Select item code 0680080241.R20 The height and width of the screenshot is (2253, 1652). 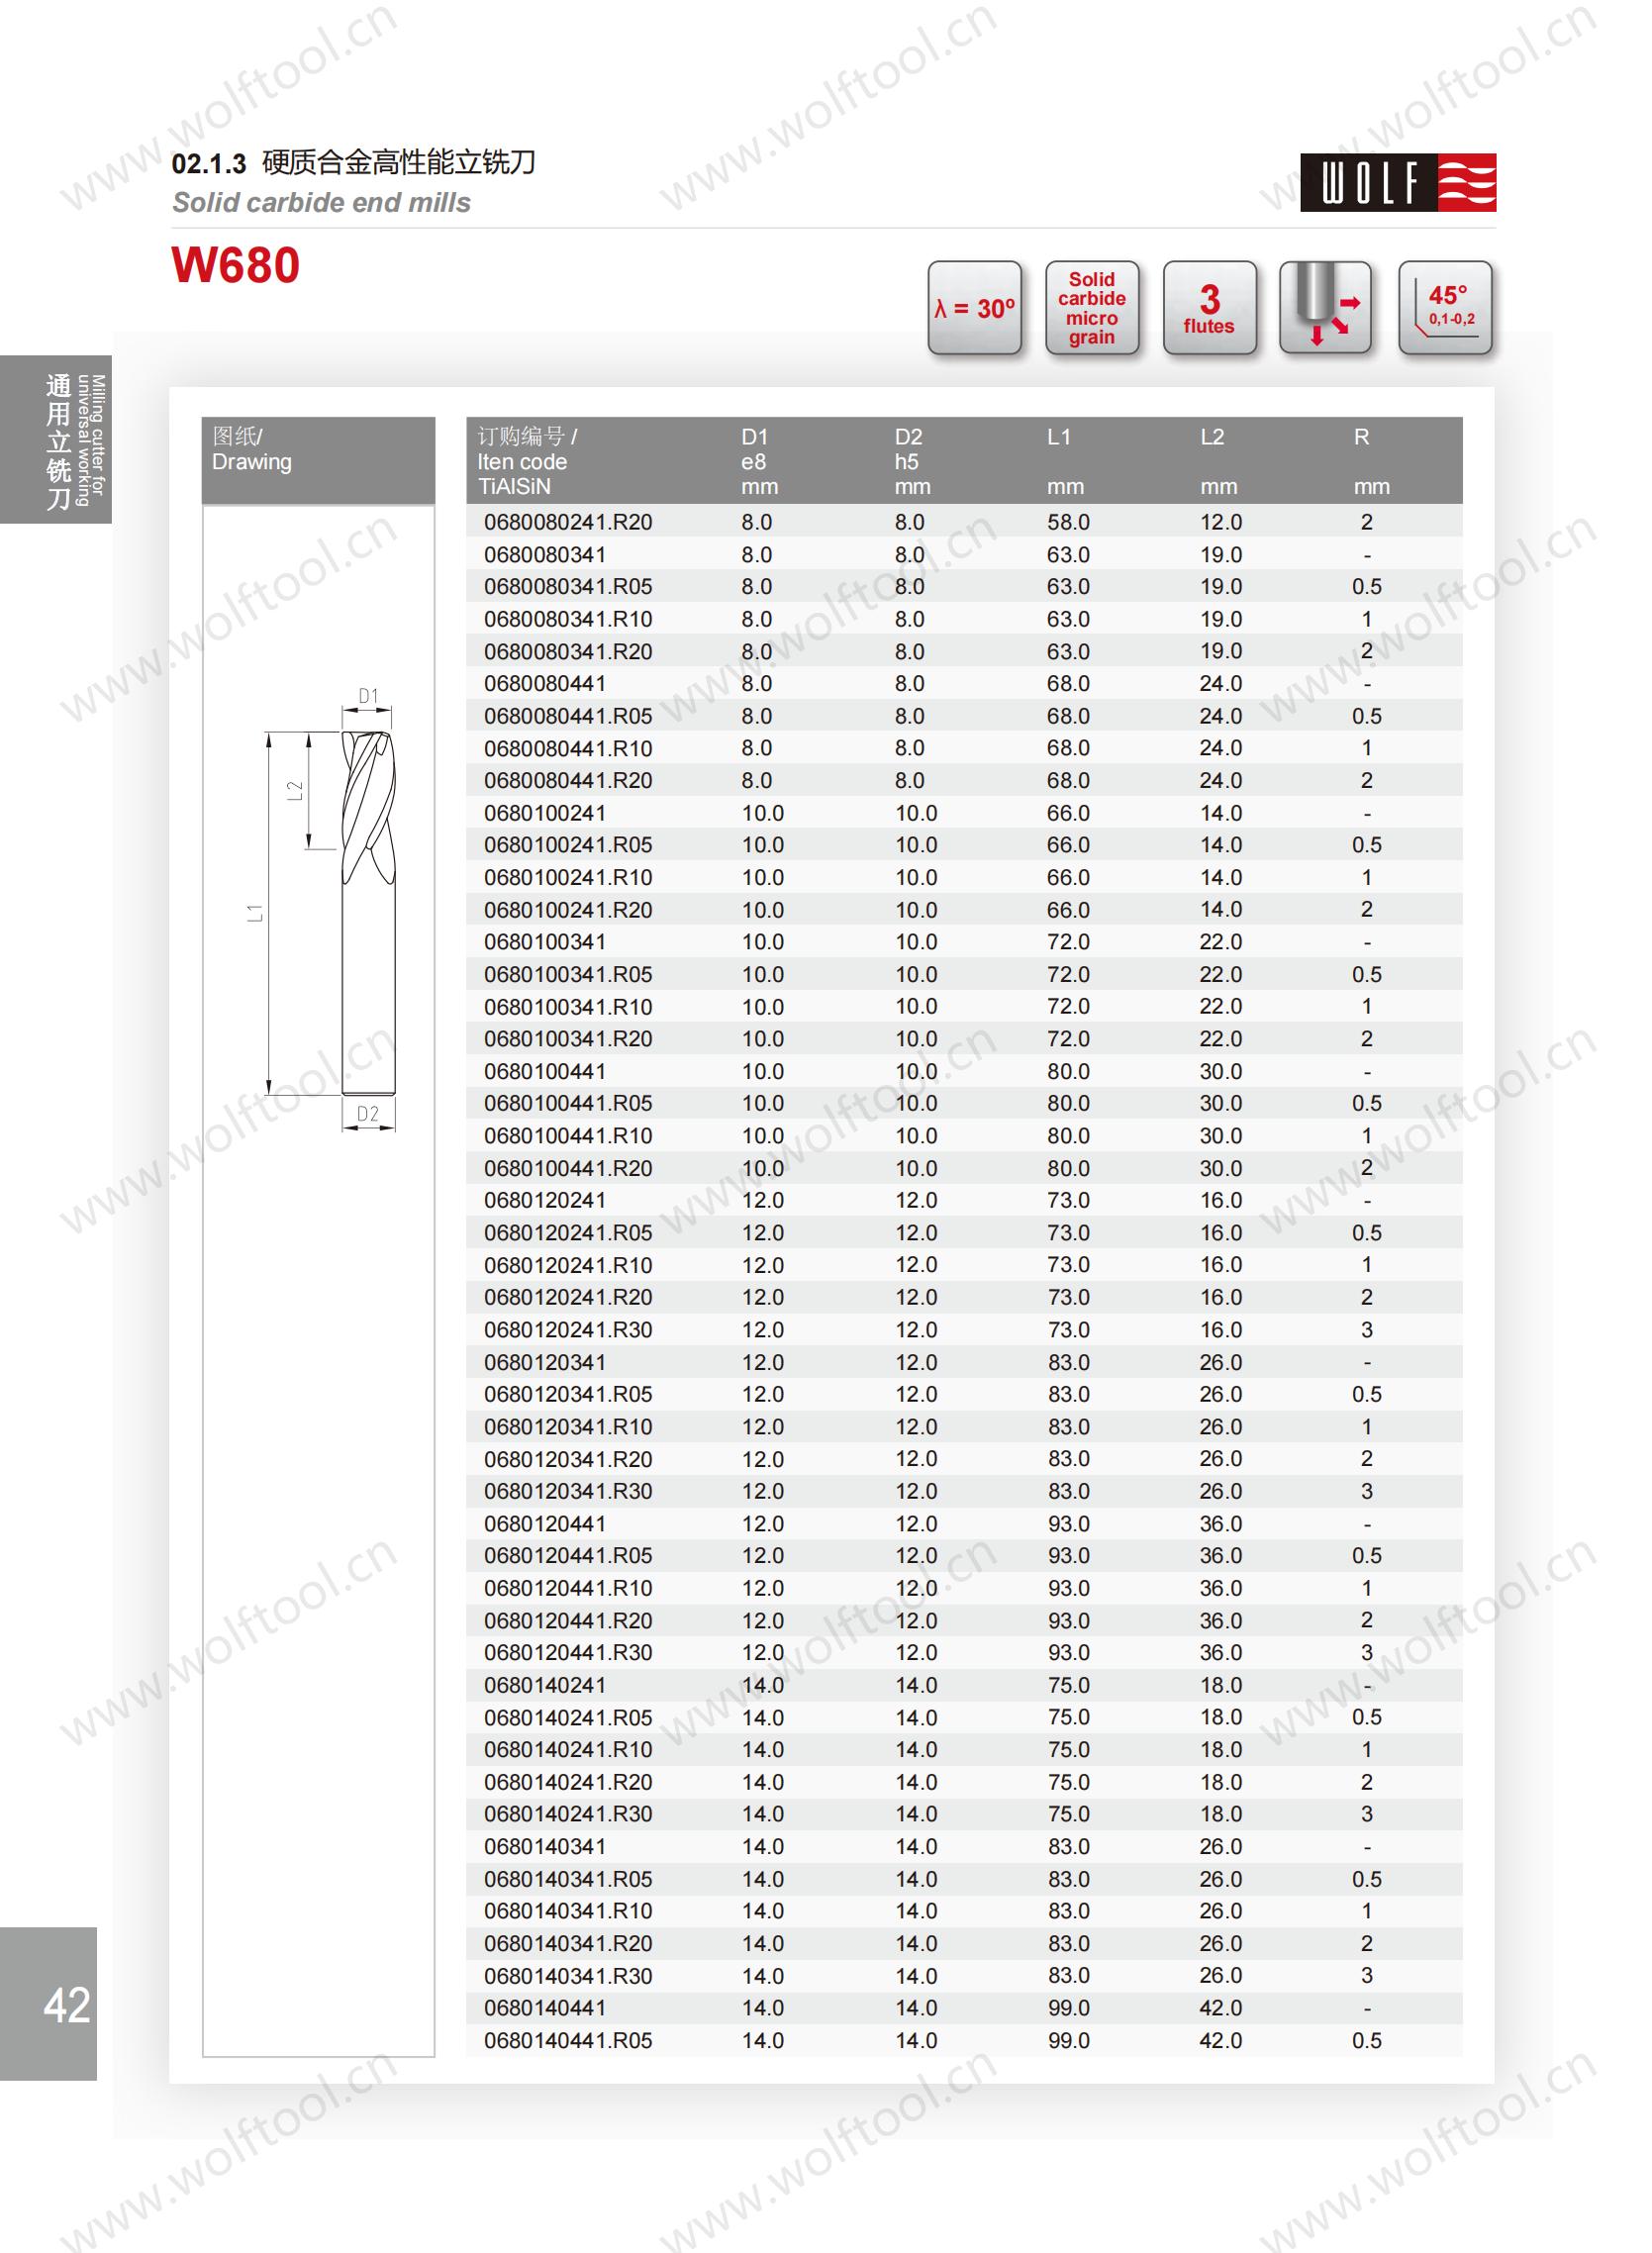(x=567, y=522)
